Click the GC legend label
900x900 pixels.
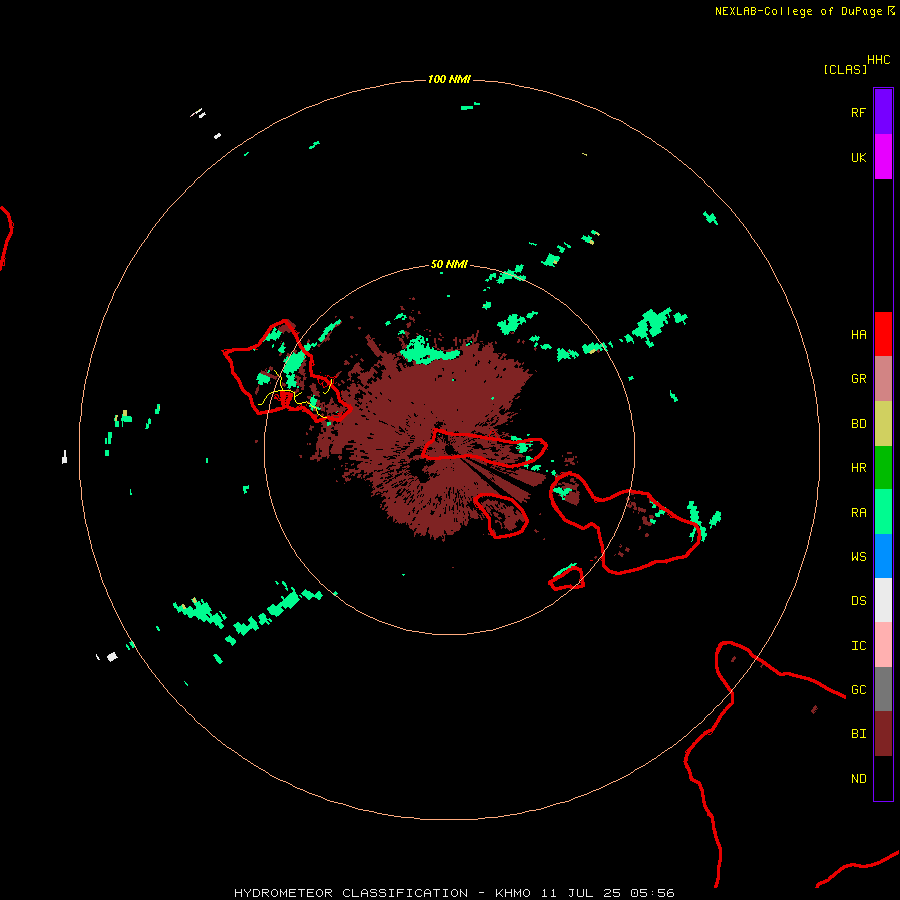coord(858,689)
